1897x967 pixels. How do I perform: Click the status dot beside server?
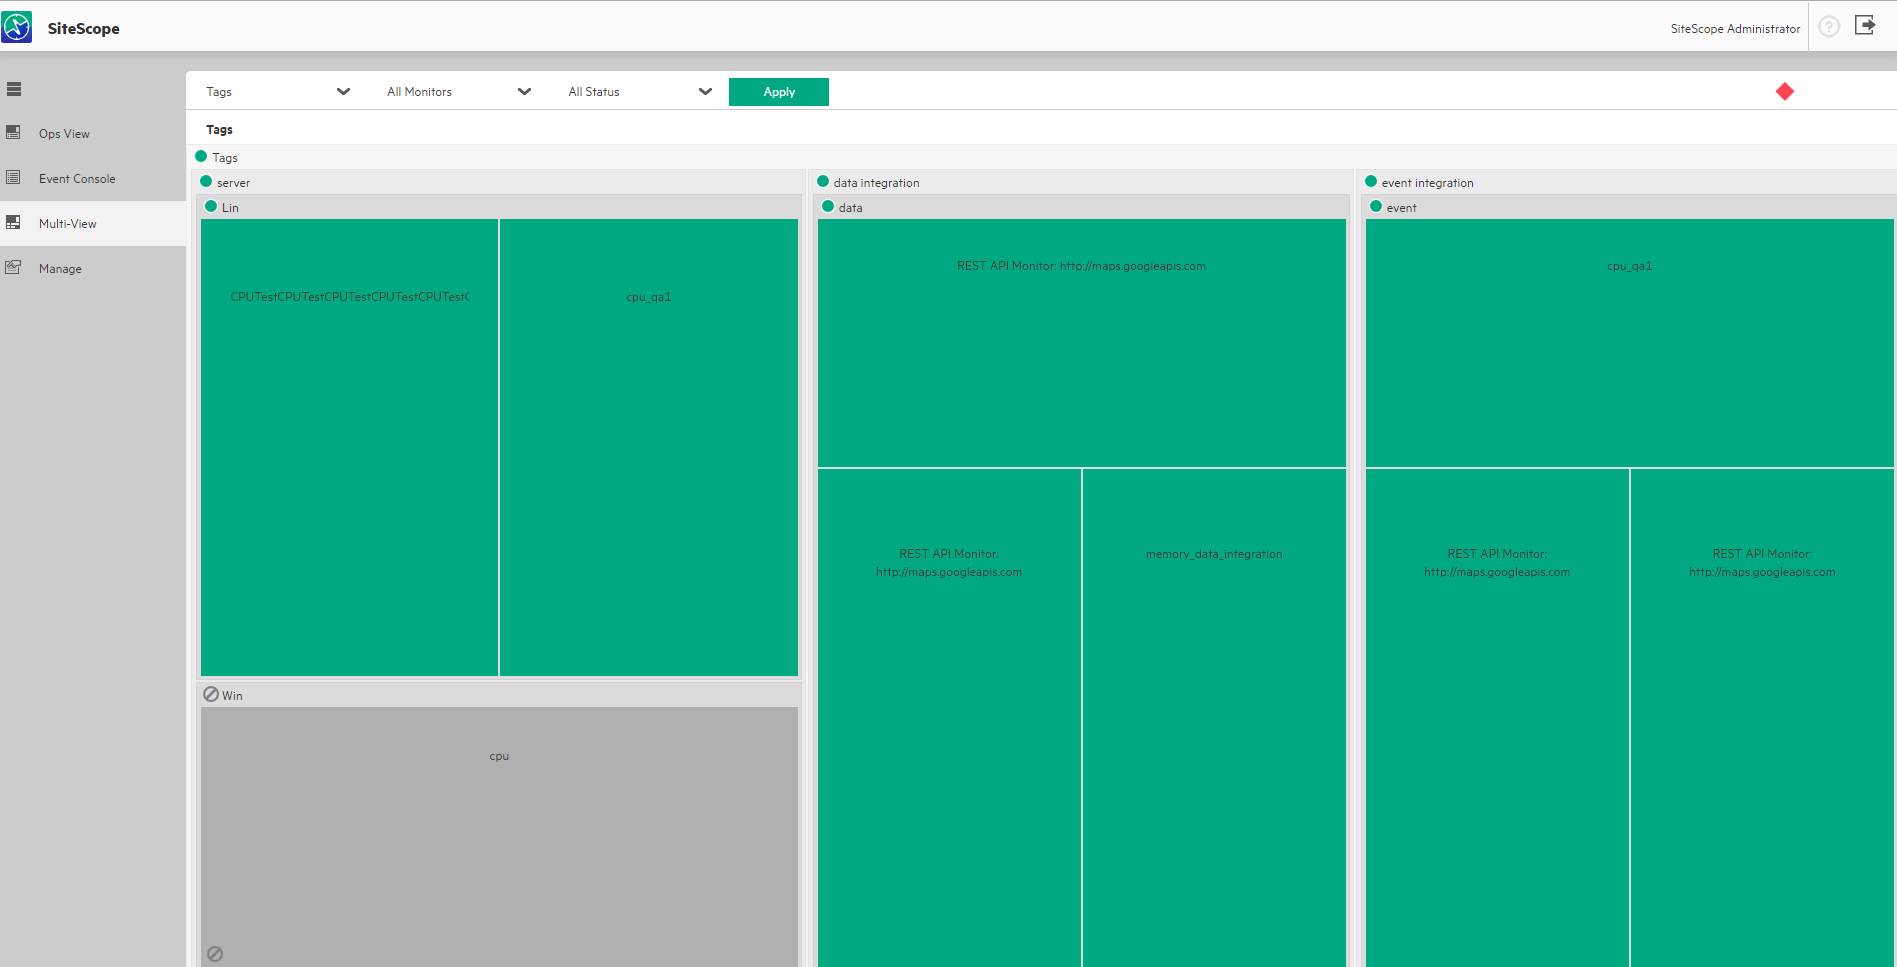point(206,181)
